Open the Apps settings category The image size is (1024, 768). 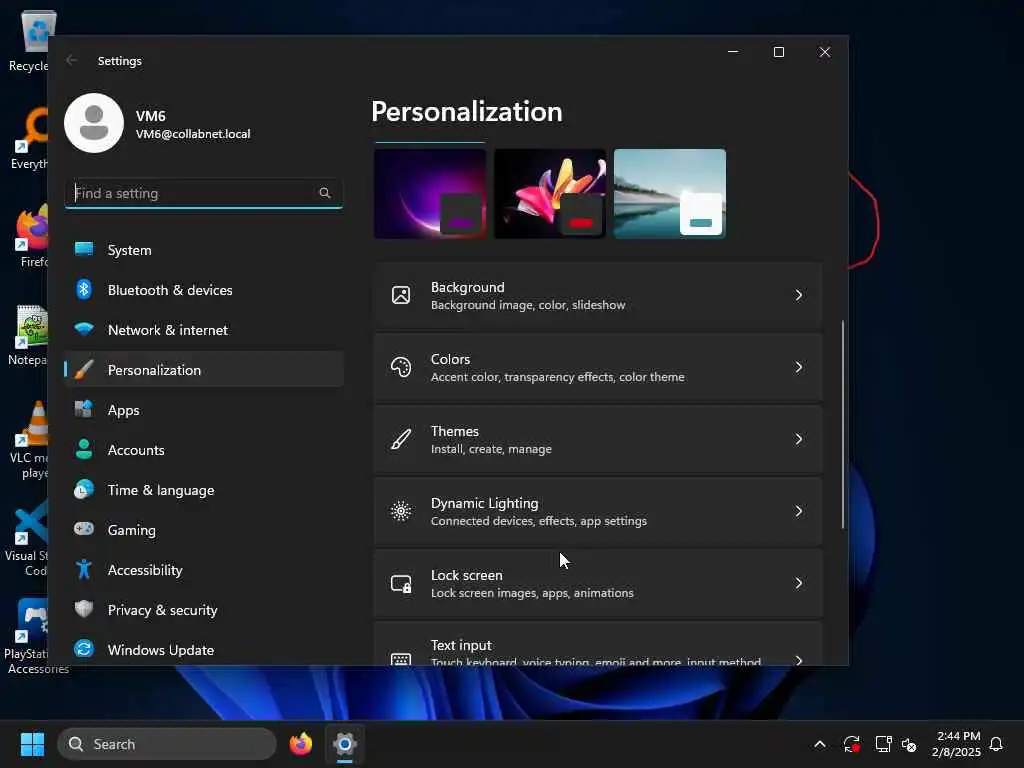coord(204,410)
